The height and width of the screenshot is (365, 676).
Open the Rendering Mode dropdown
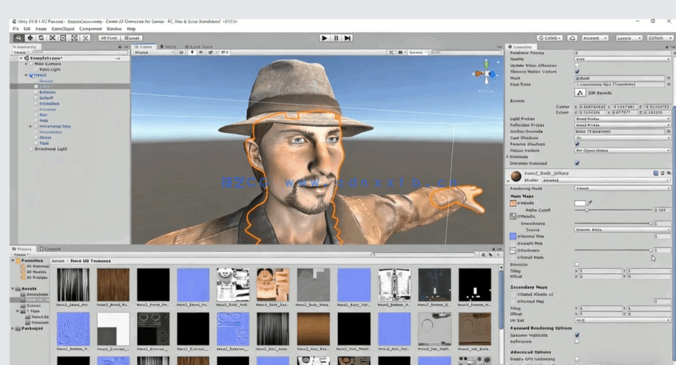623,188
